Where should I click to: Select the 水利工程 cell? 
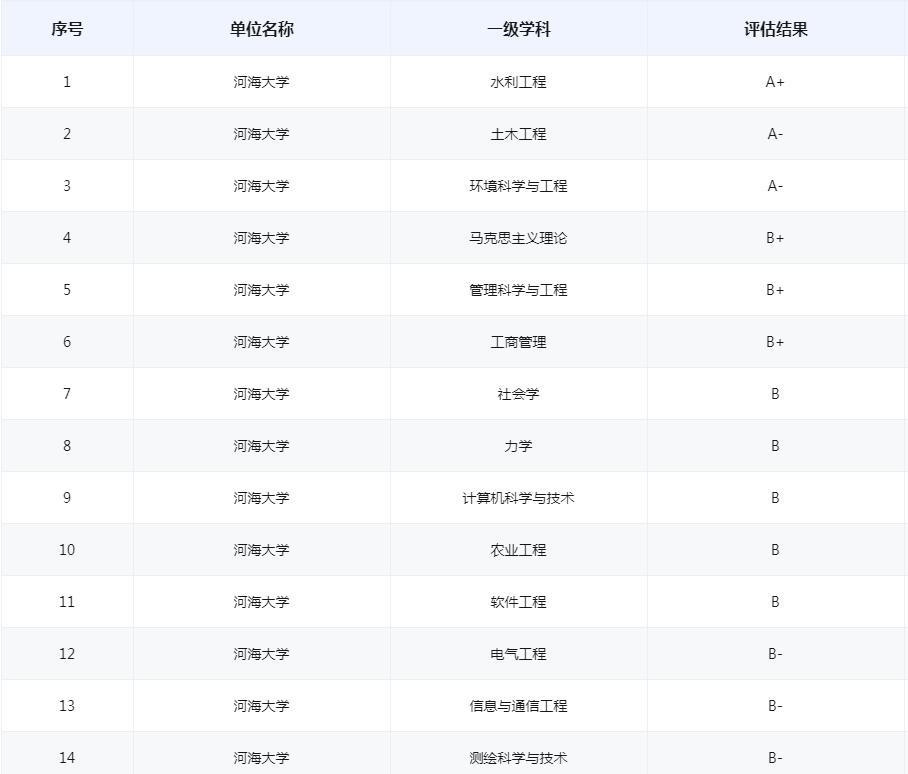(x=518, y=82)
